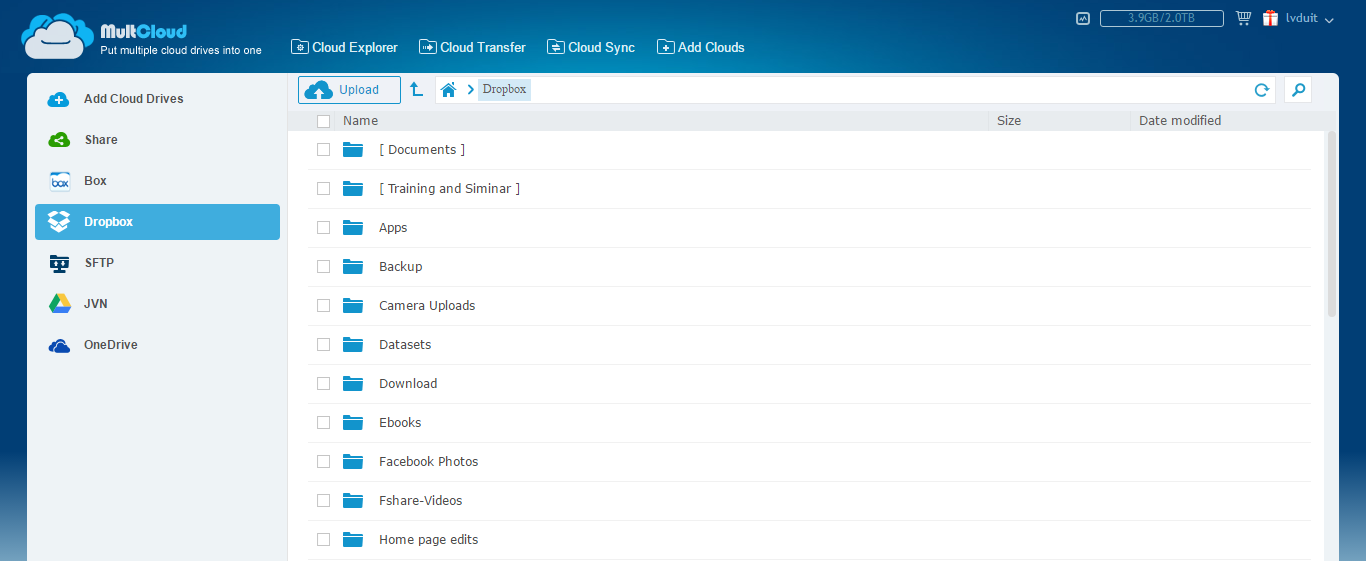This screenshot has width=1366, height=561.
Task: Sort by Date modified column
Action: [1180, 121]
